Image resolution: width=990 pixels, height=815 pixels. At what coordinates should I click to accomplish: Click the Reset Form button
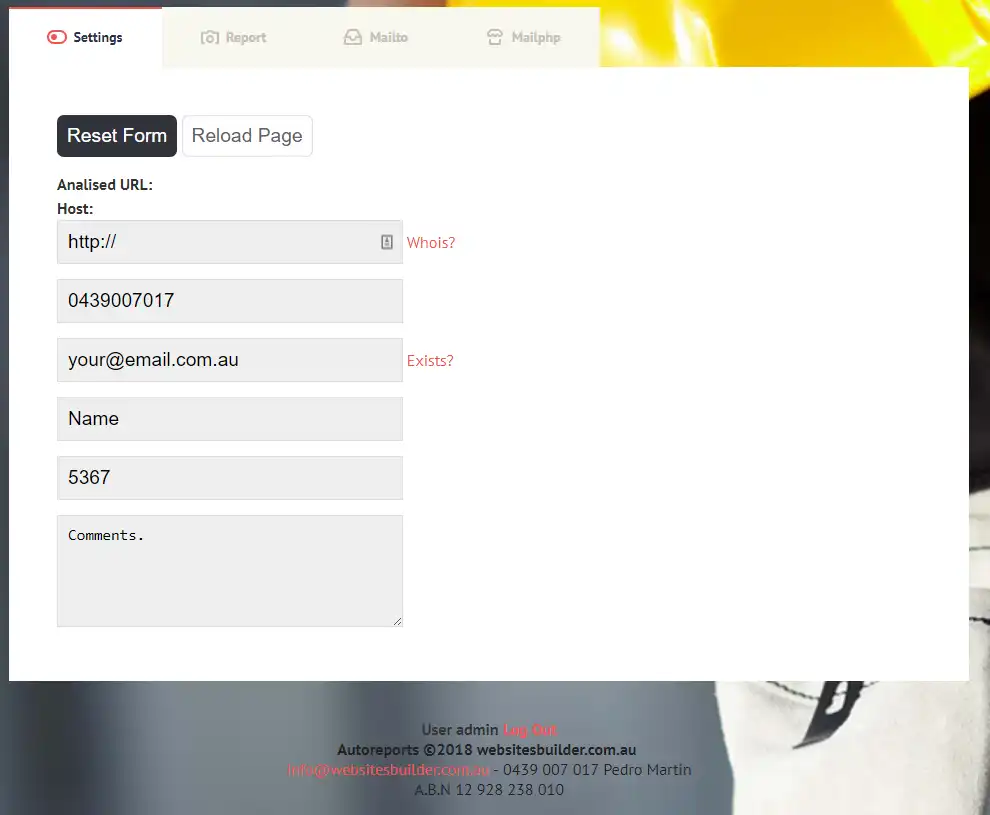117,136
